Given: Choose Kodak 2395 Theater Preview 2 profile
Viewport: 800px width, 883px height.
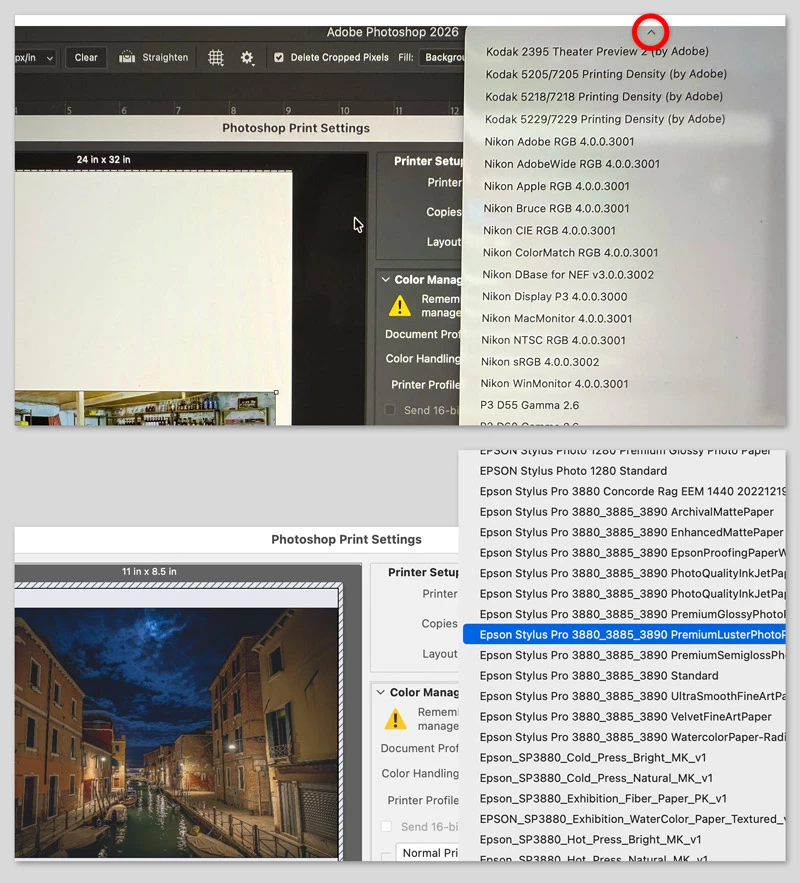Looking at the screenshot, I should pyautogui.click(x=597, y=51).
